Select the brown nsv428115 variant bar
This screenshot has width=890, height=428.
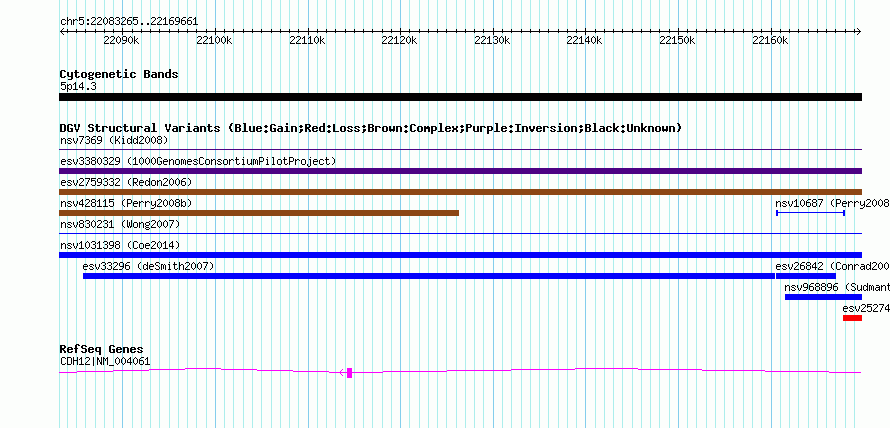pyautogui.click(x=259, y=213)
